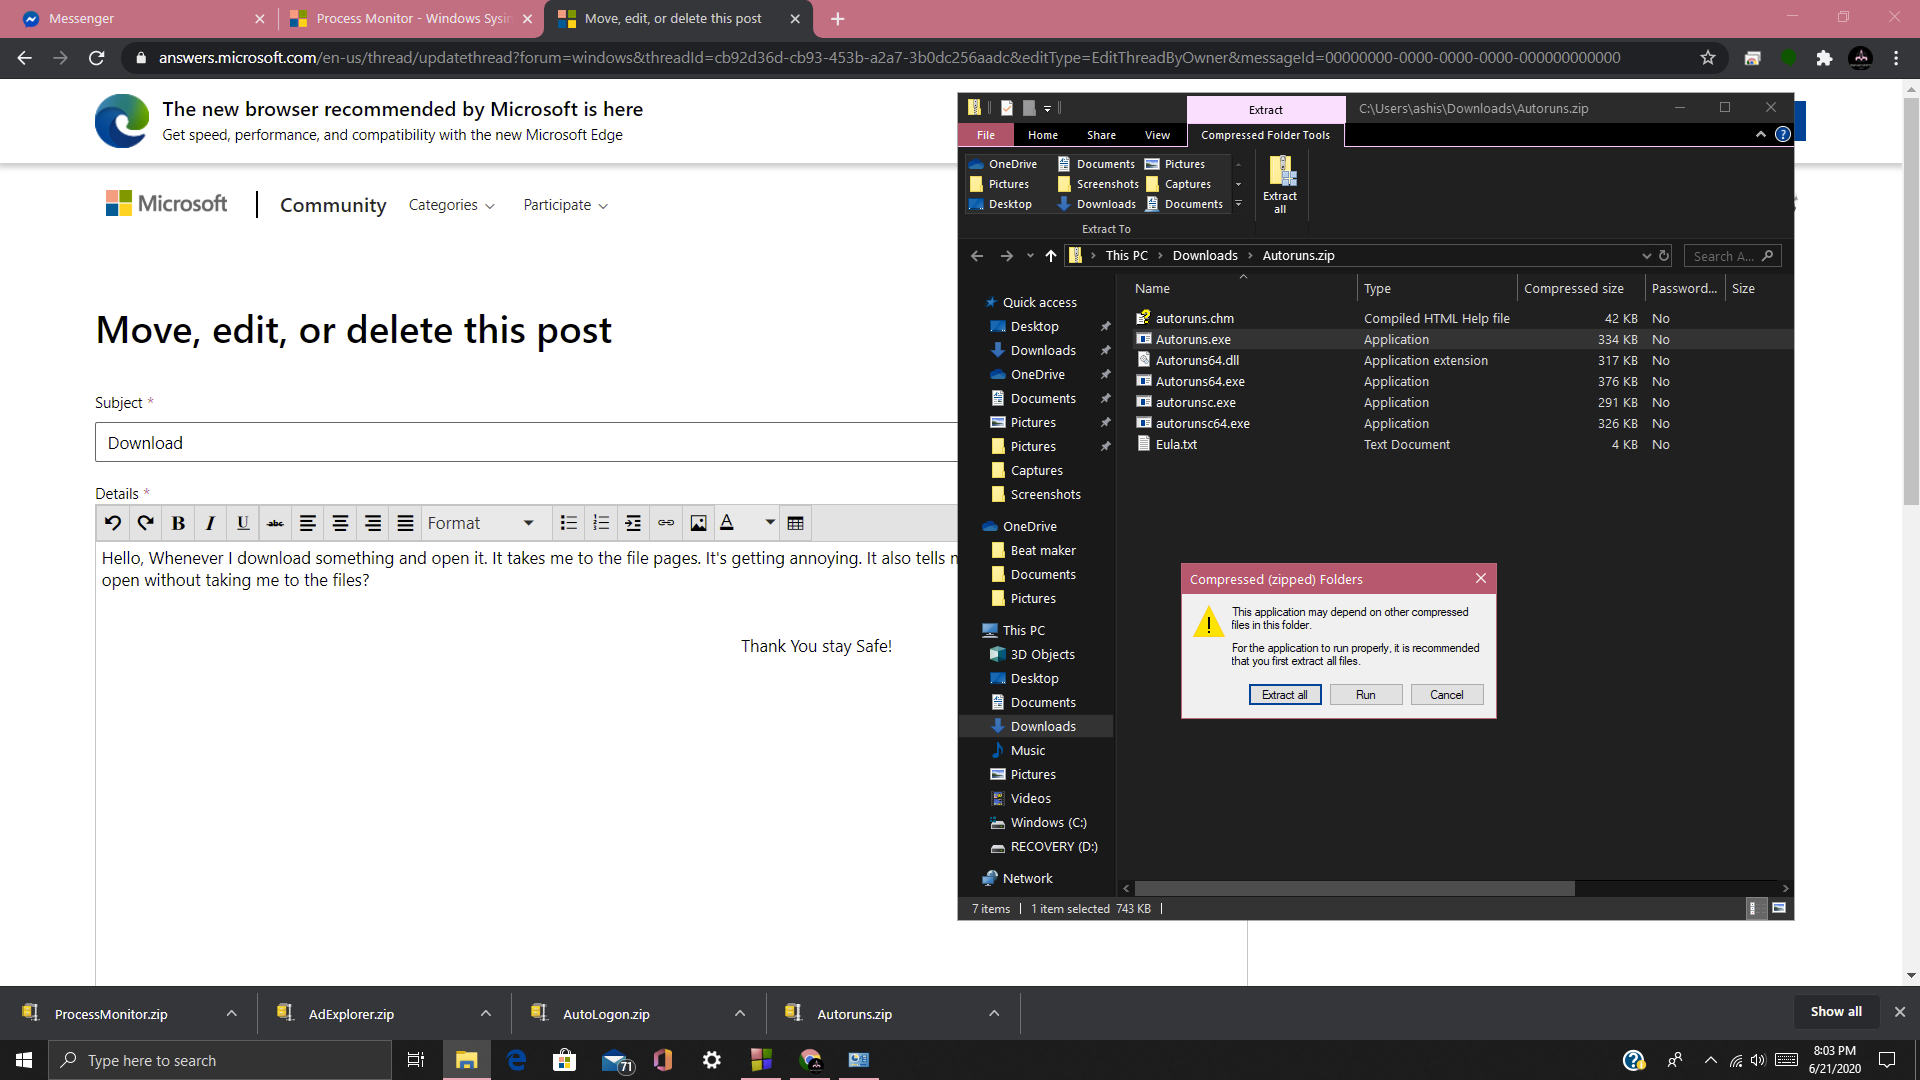Open address bar history dropdown in Explorer
This screenshot has width=1920, height=1080.
pos(1647,256)
